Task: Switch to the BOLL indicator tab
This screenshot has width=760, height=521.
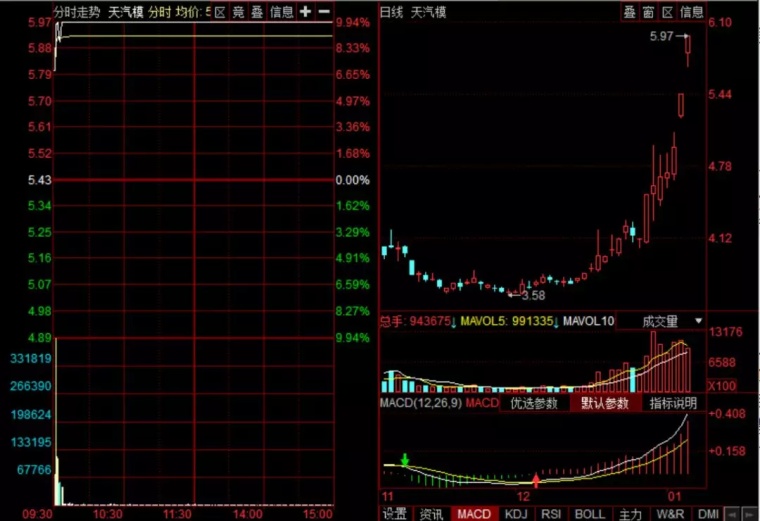Action: click(589, 513)
